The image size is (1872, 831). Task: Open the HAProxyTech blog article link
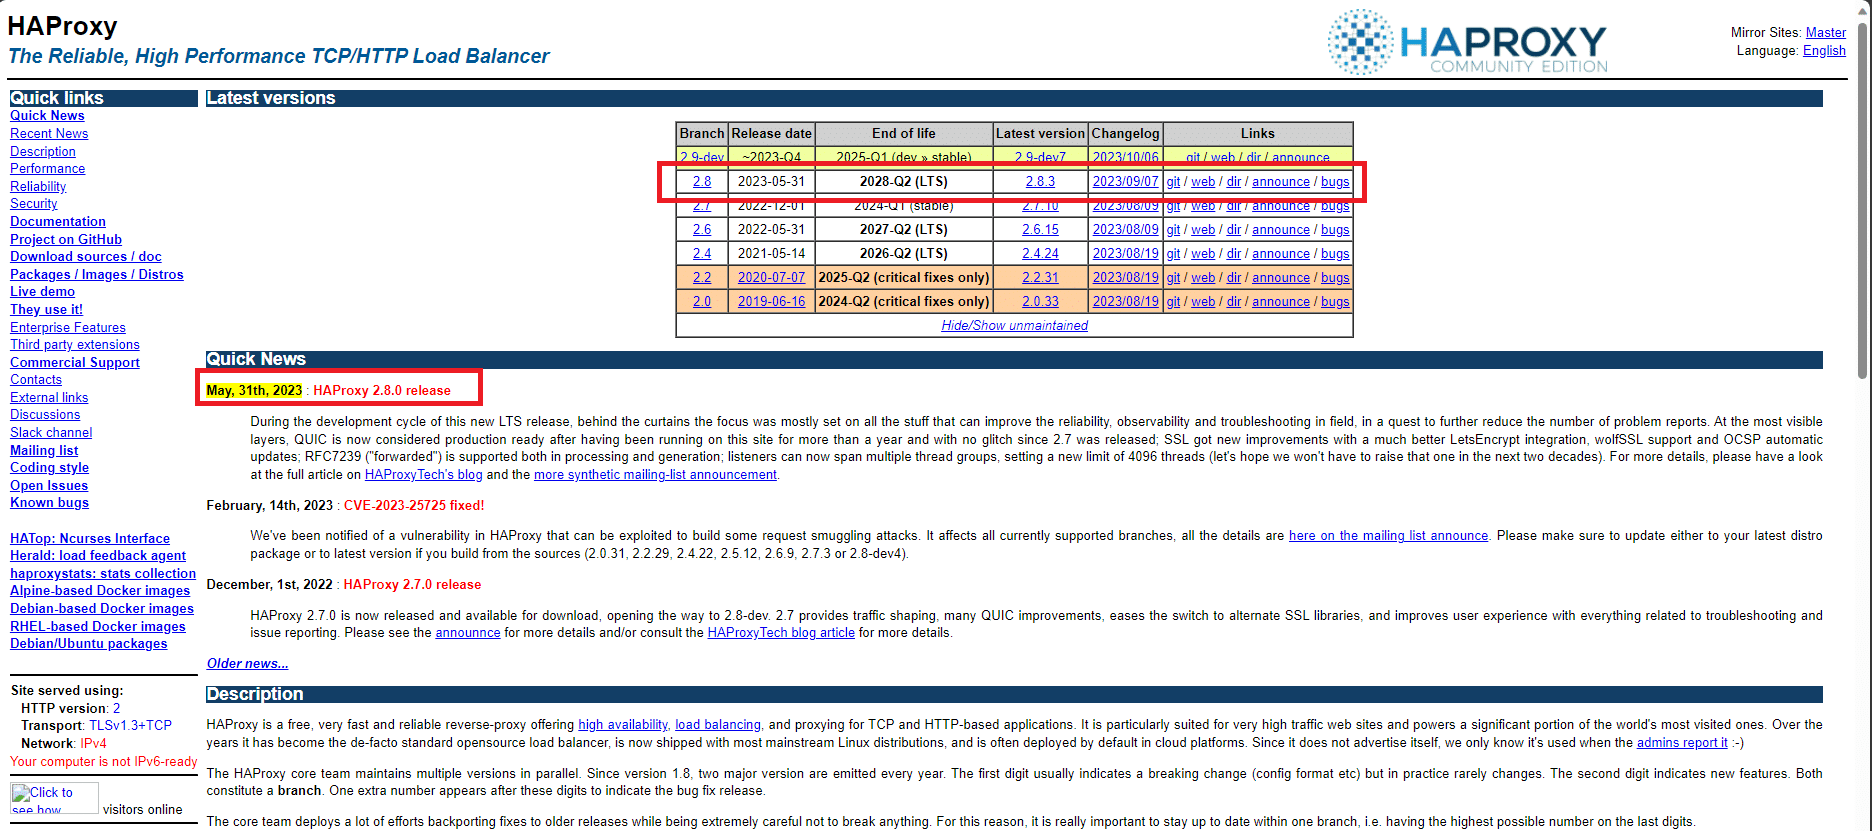click(781, 632)
